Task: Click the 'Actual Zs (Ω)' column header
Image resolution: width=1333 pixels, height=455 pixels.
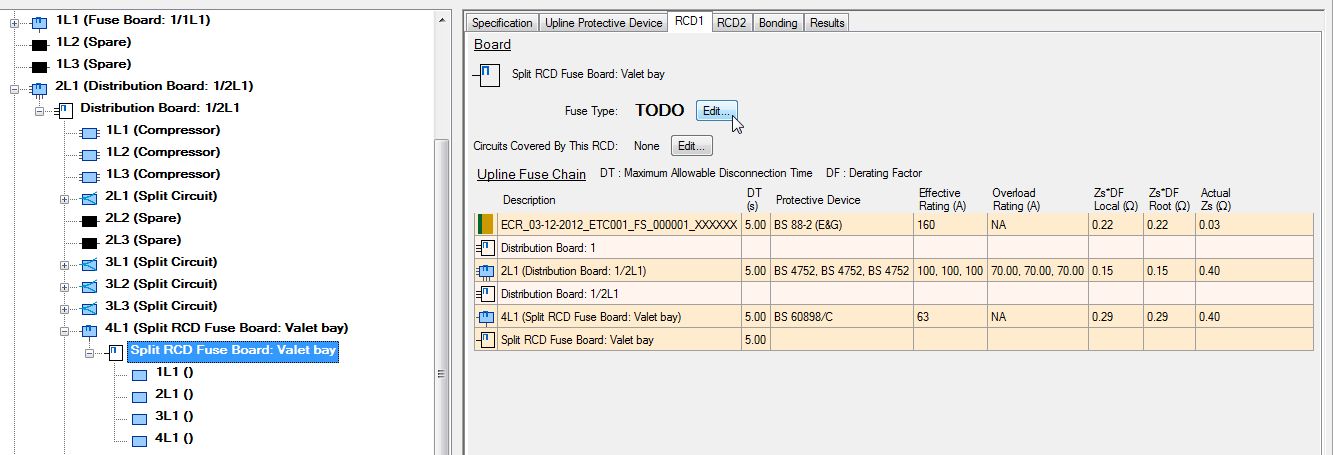Action: (x=1216, y=199)
